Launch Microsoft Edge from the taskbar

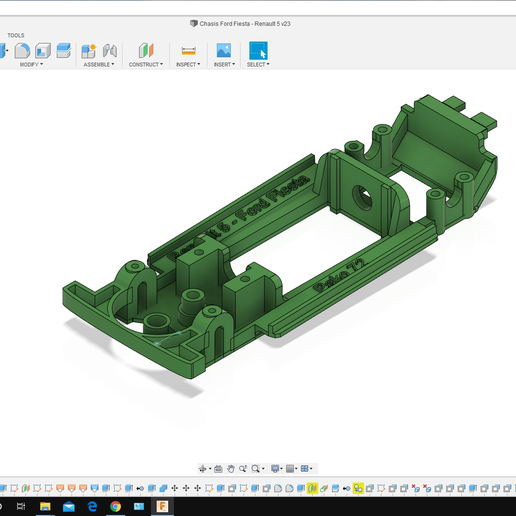point(92,507)
